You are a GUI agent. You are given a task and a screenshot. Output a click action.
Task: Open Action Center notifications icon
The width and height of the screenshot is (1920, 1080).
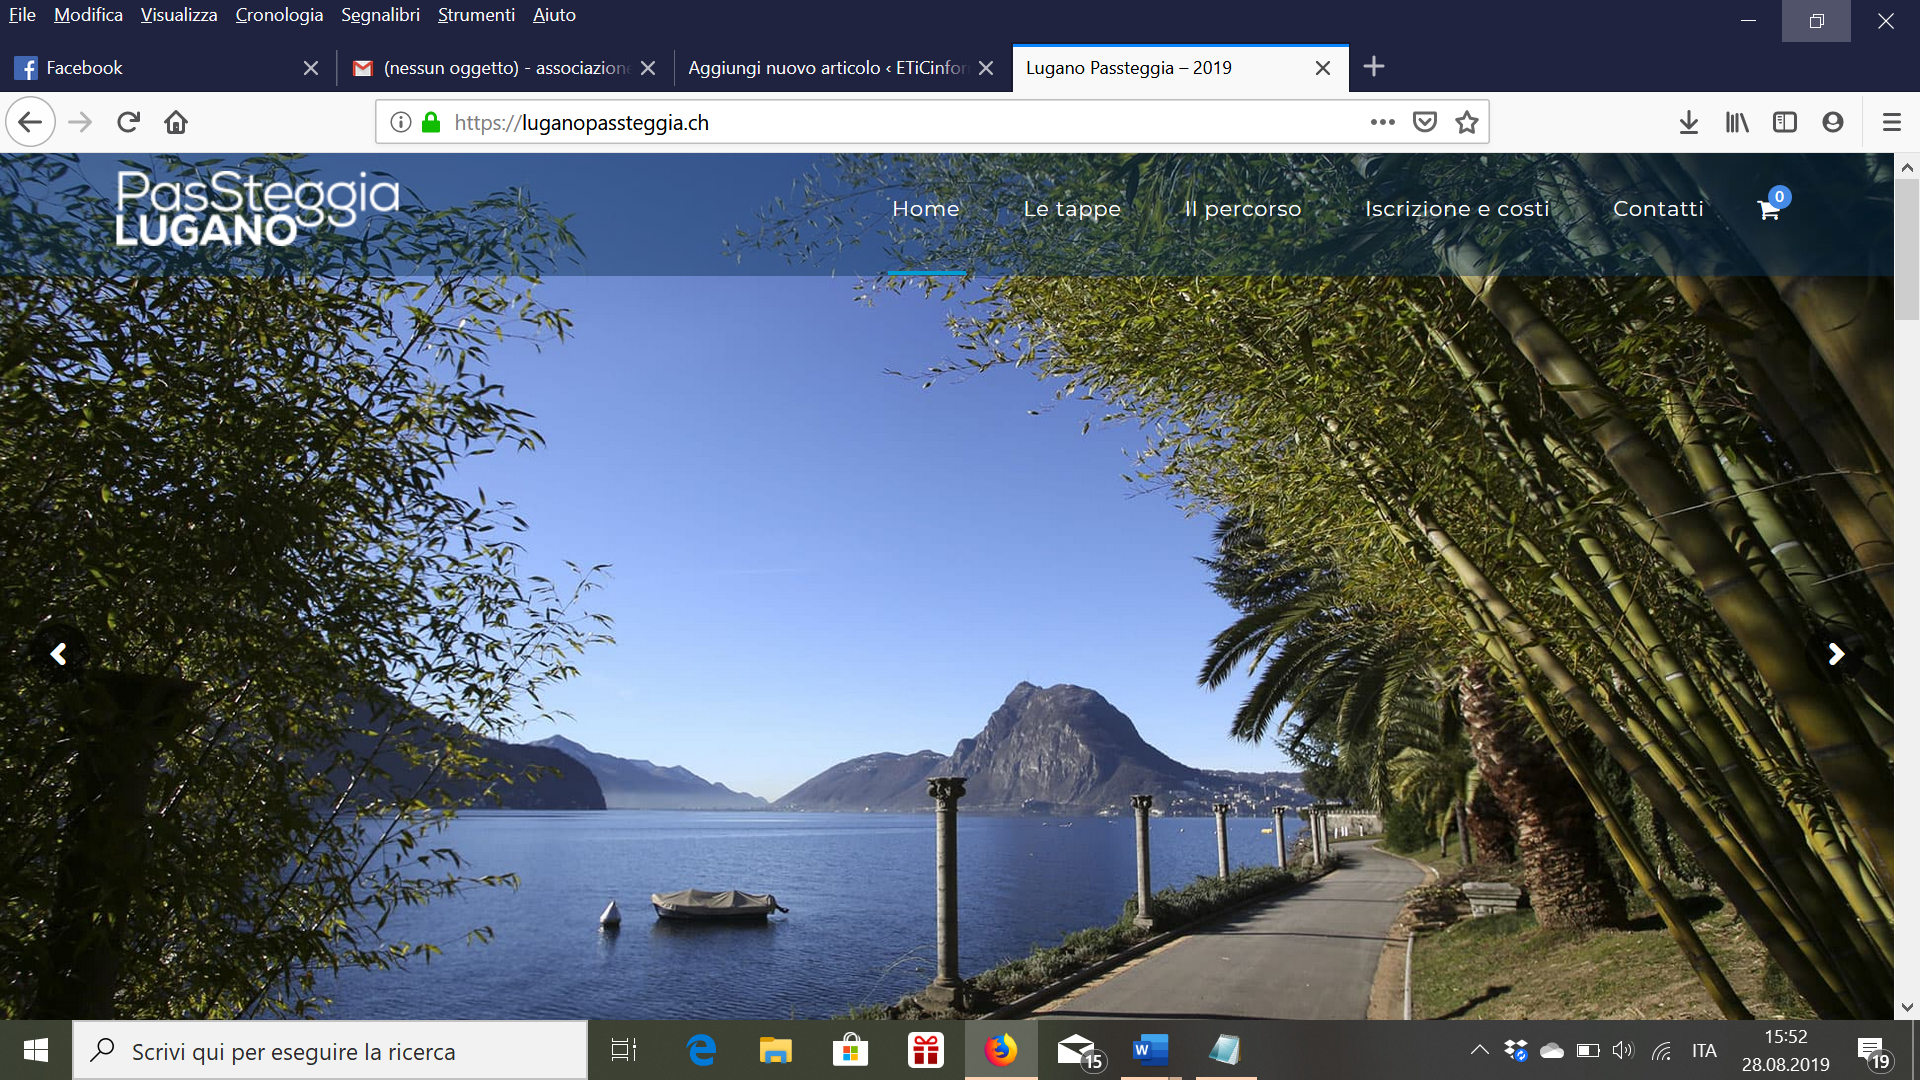[x=1873, y=1052]
